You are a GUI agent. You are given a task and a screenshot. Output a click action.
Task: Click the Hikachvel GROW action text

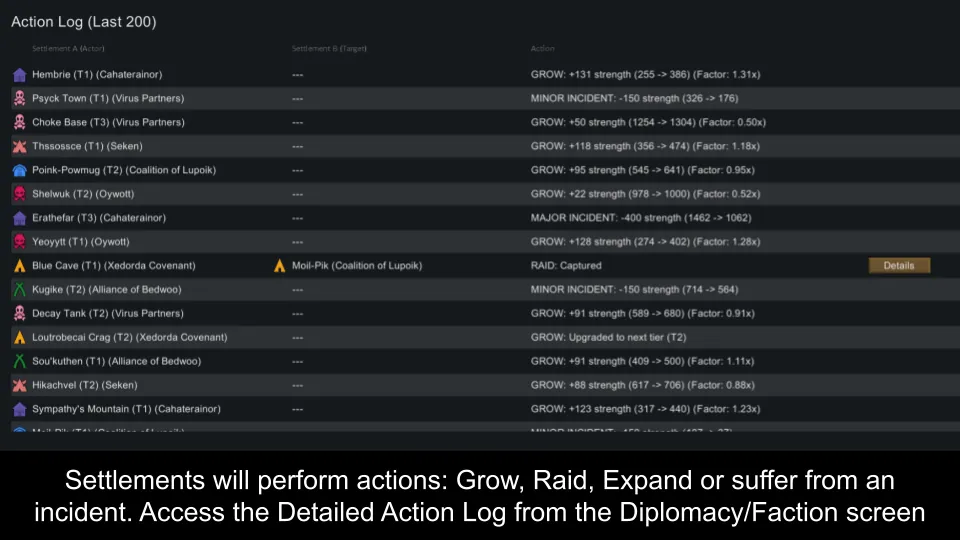point(644,385)
